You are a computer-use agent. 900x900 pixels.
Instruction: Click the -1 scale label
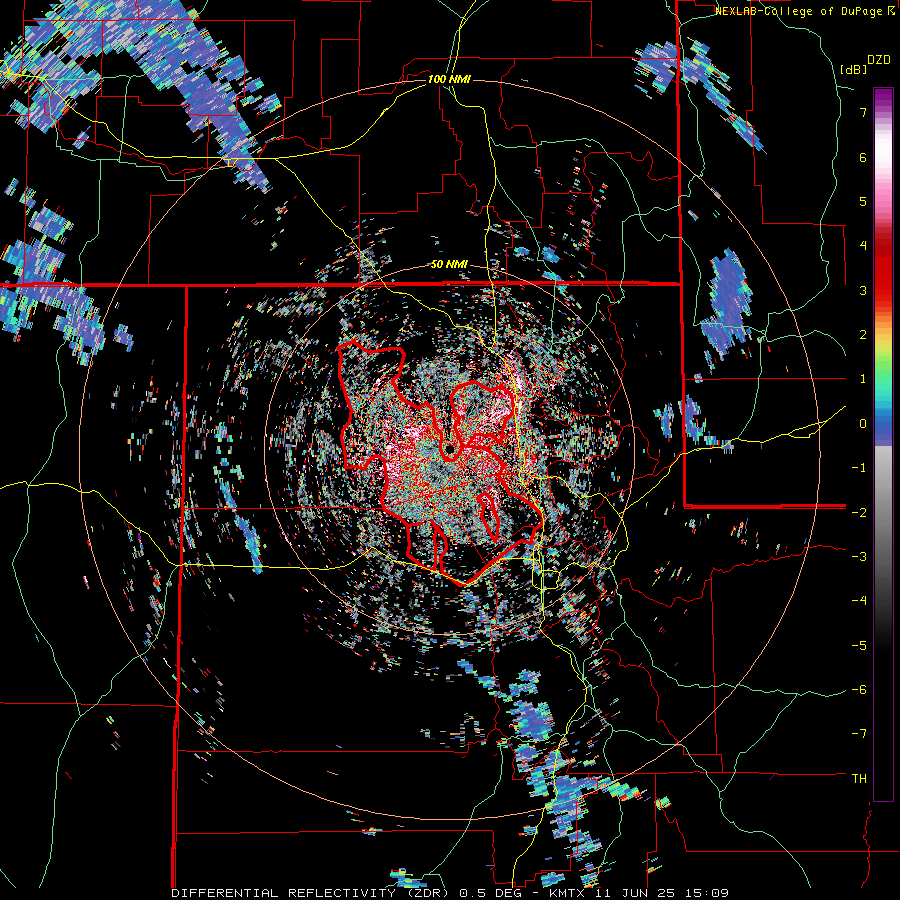coord(859,468)
